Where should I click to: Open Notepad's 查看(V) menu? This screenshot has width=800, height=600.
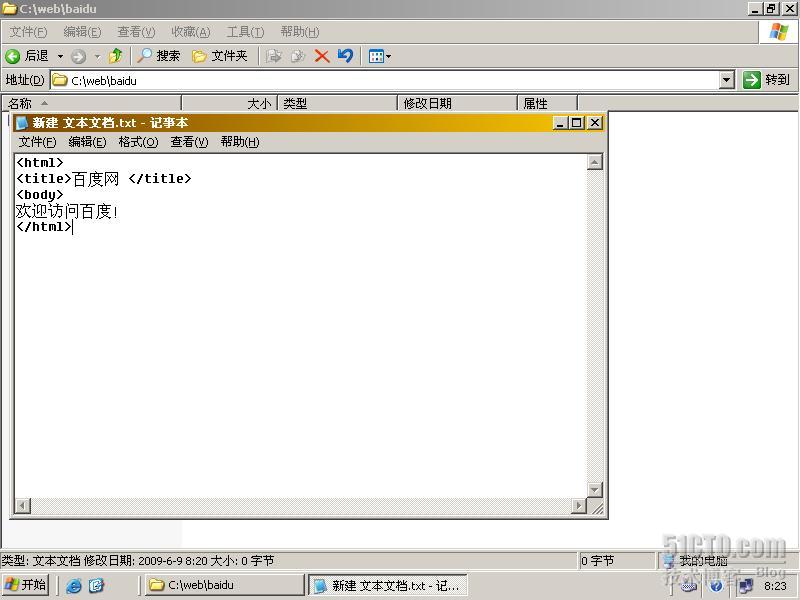pyautogui.click(x=189, y=142)
